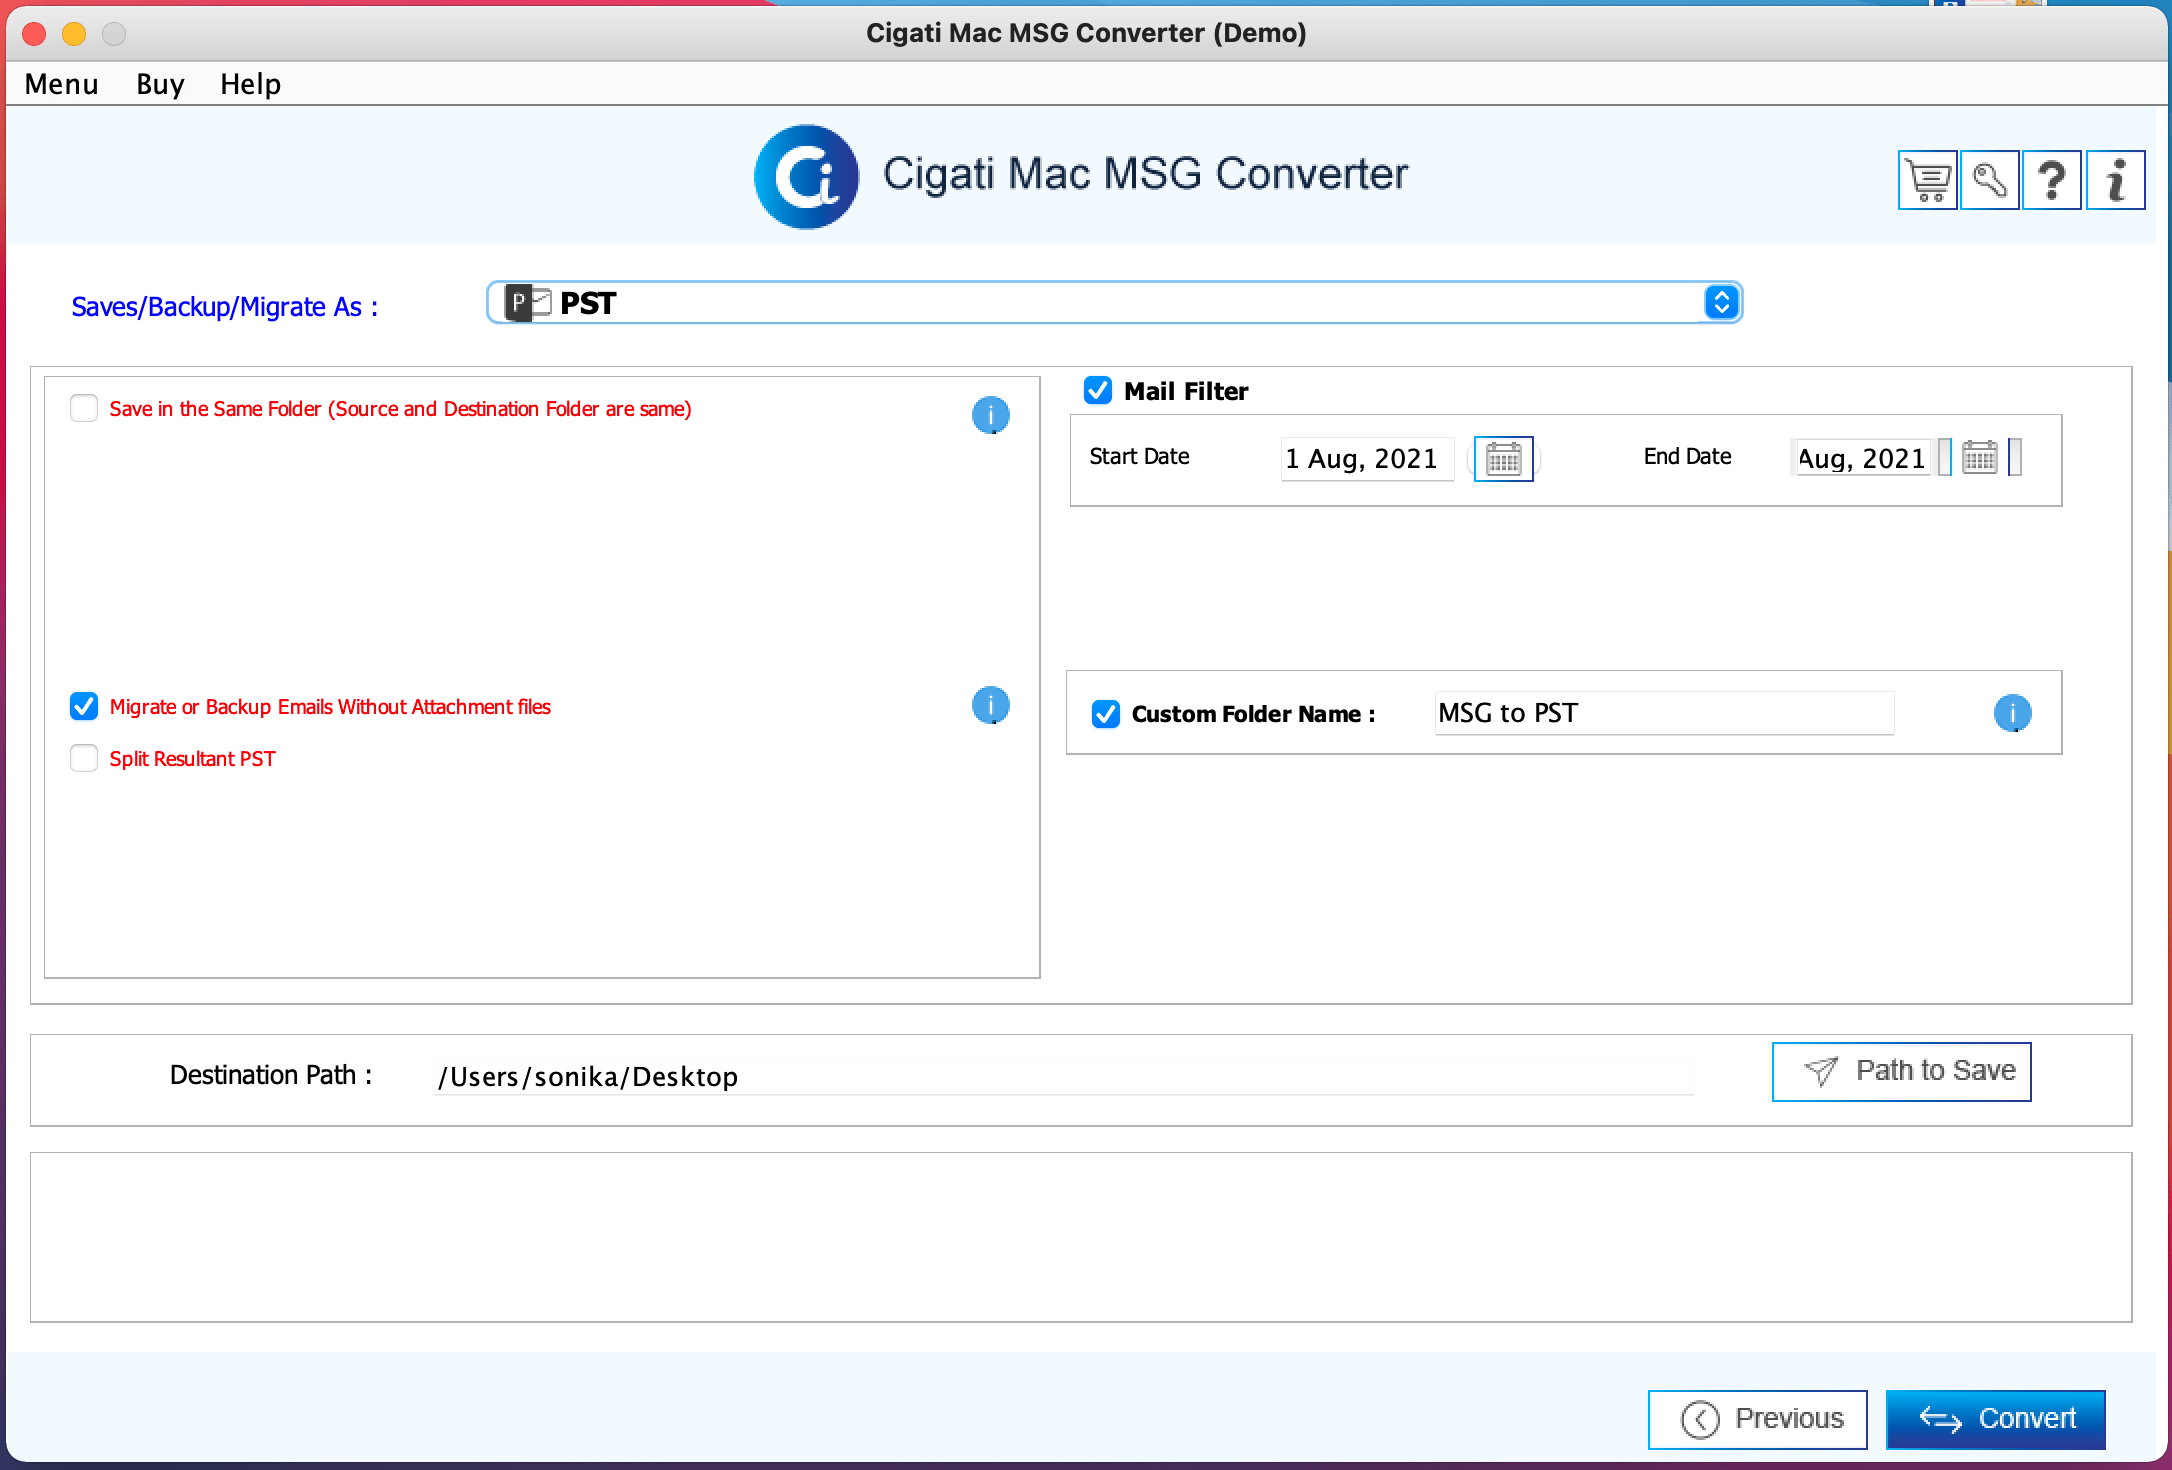2172x1470 pixels.
Task: Click the empty log area below destination path
Action: click(x=1081, y=1237)
